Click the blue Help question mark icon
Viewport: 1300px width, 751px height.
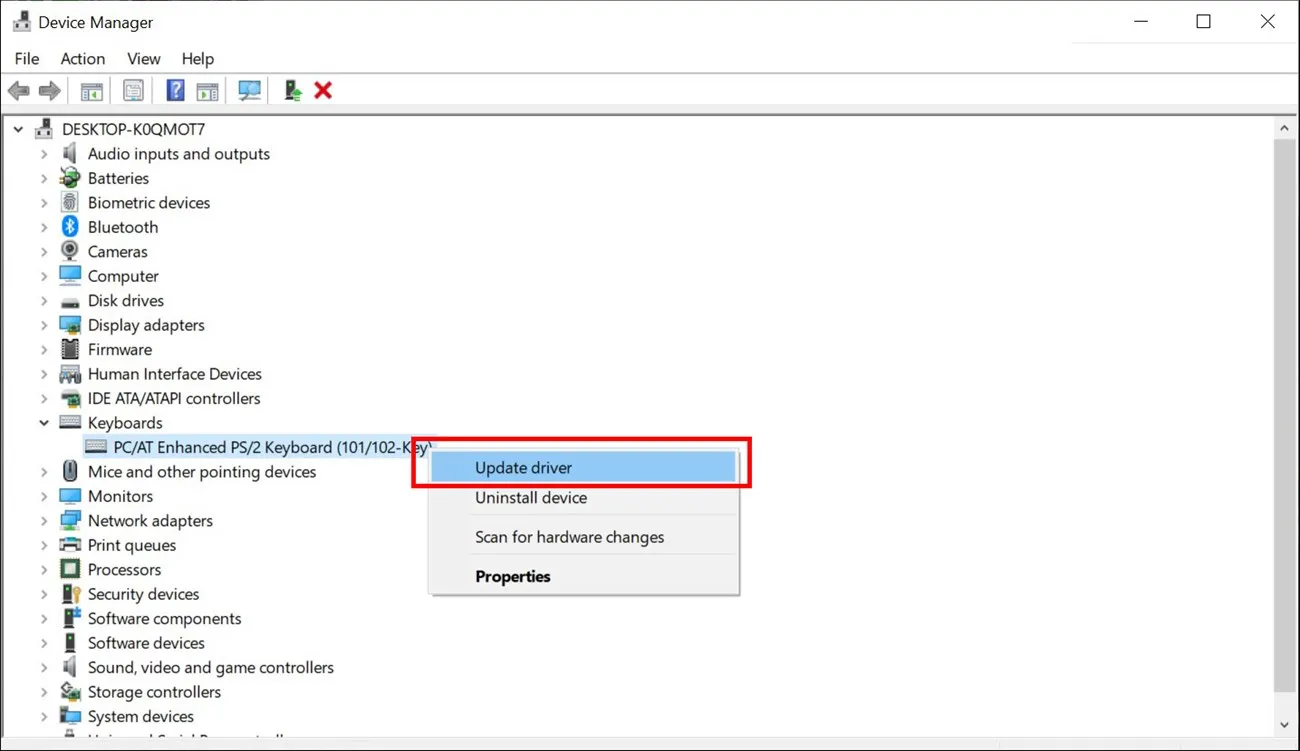point(175,91)
